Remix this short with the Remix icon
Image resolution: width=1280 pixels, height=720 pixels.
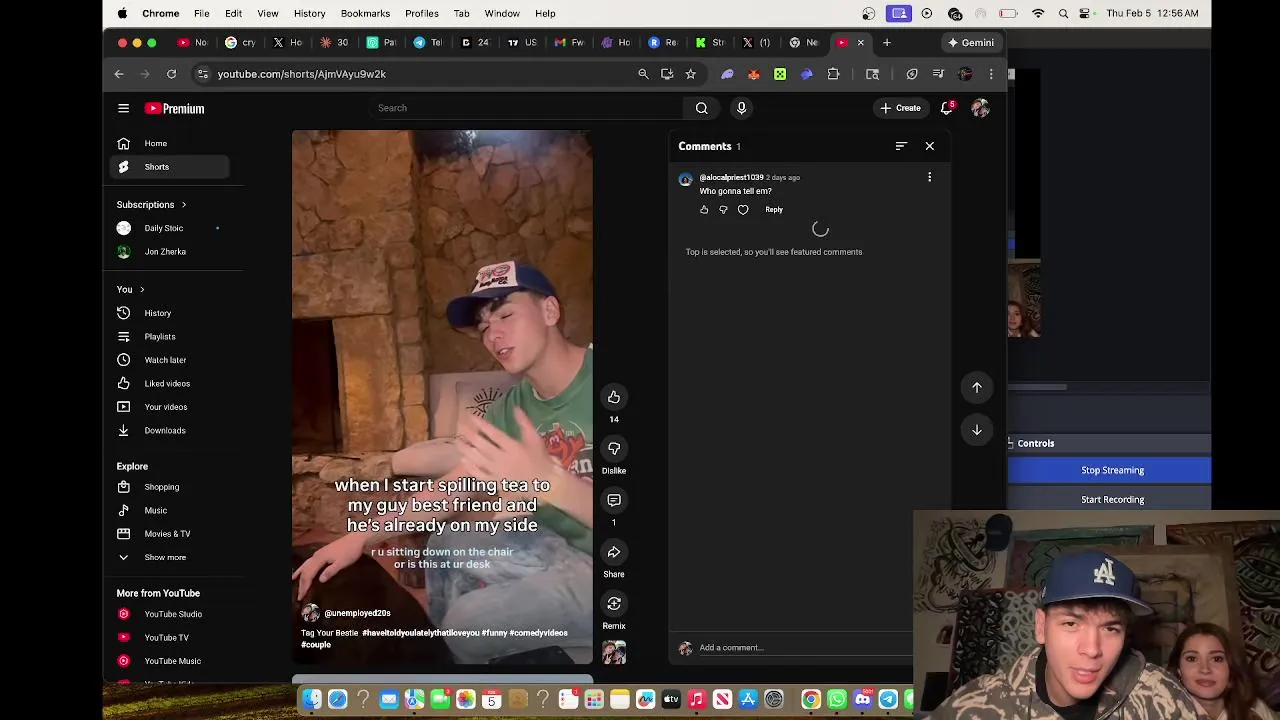point(614,604)
